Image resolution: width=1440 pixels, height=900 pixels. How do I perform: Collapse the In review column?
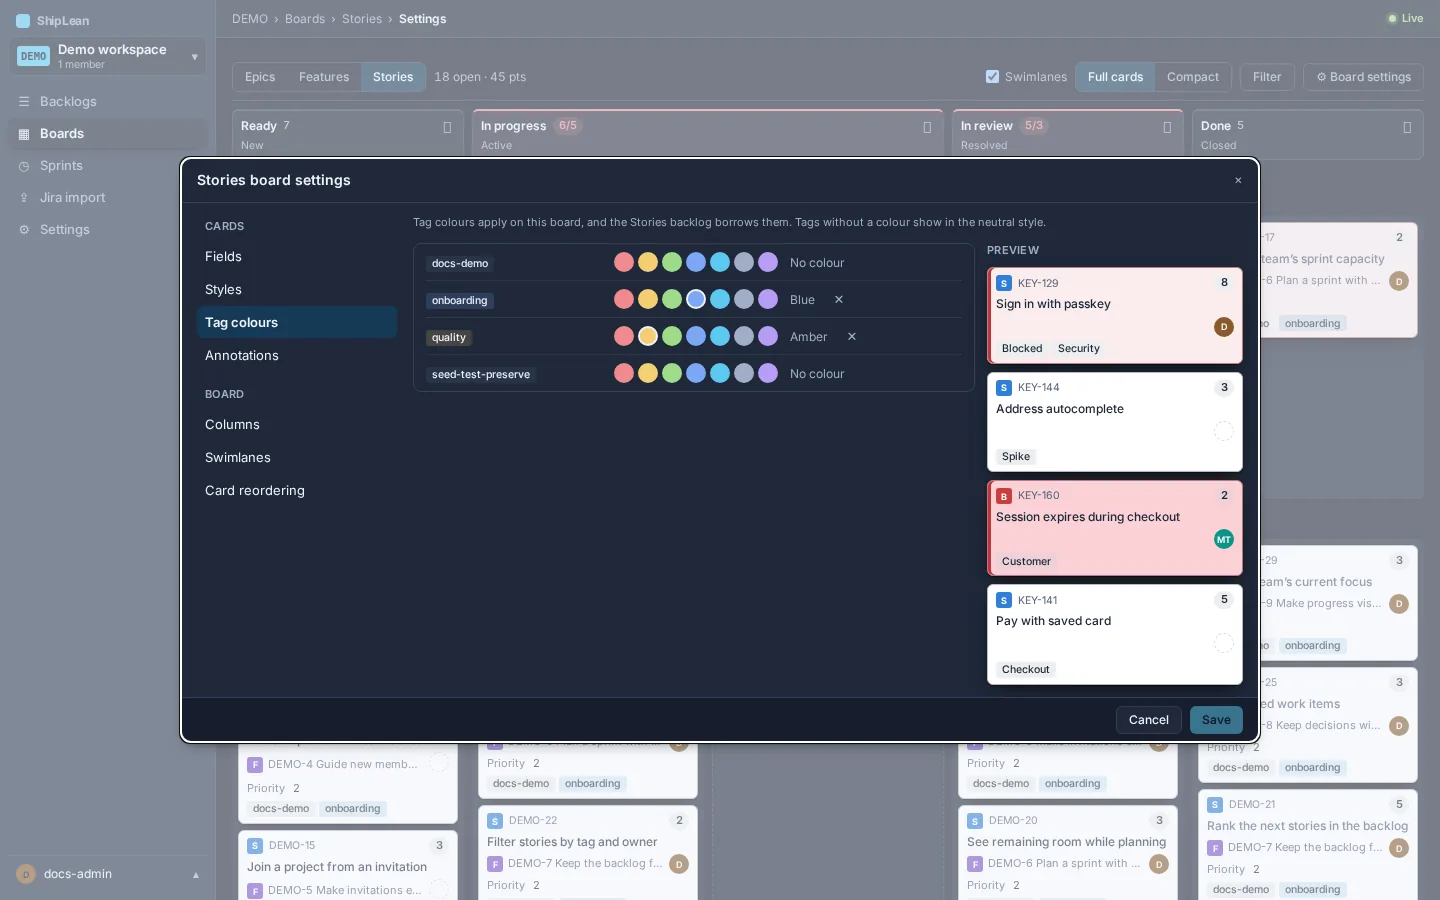pos(1167,128)
